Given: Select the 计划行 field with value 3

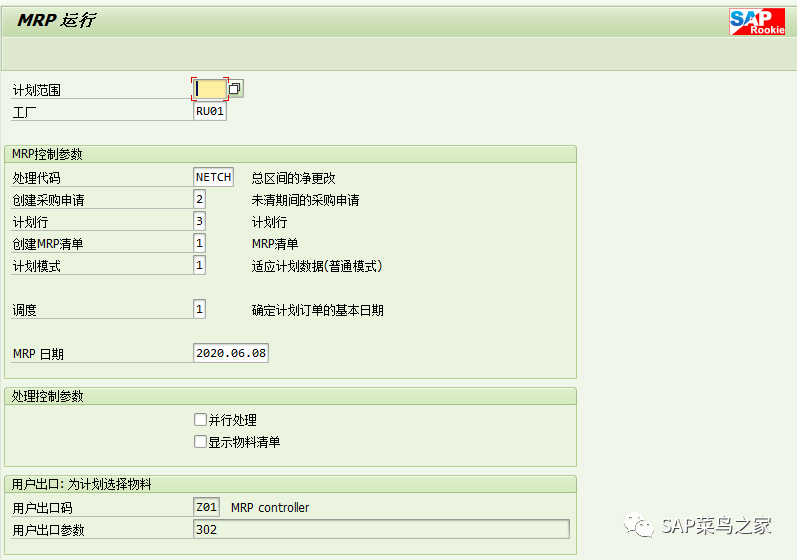Looking at the screenshot, I should (199, 221).
